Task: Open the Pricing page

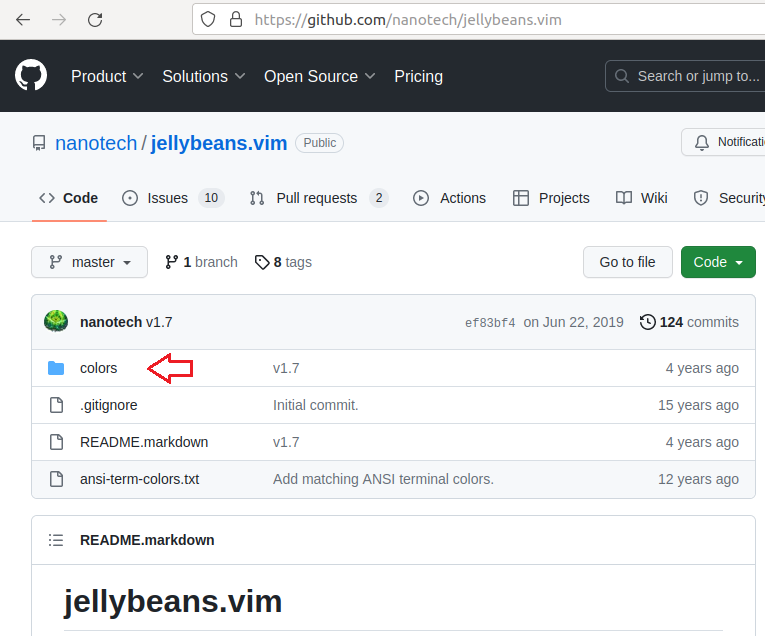Action: (x=418, y=77)
